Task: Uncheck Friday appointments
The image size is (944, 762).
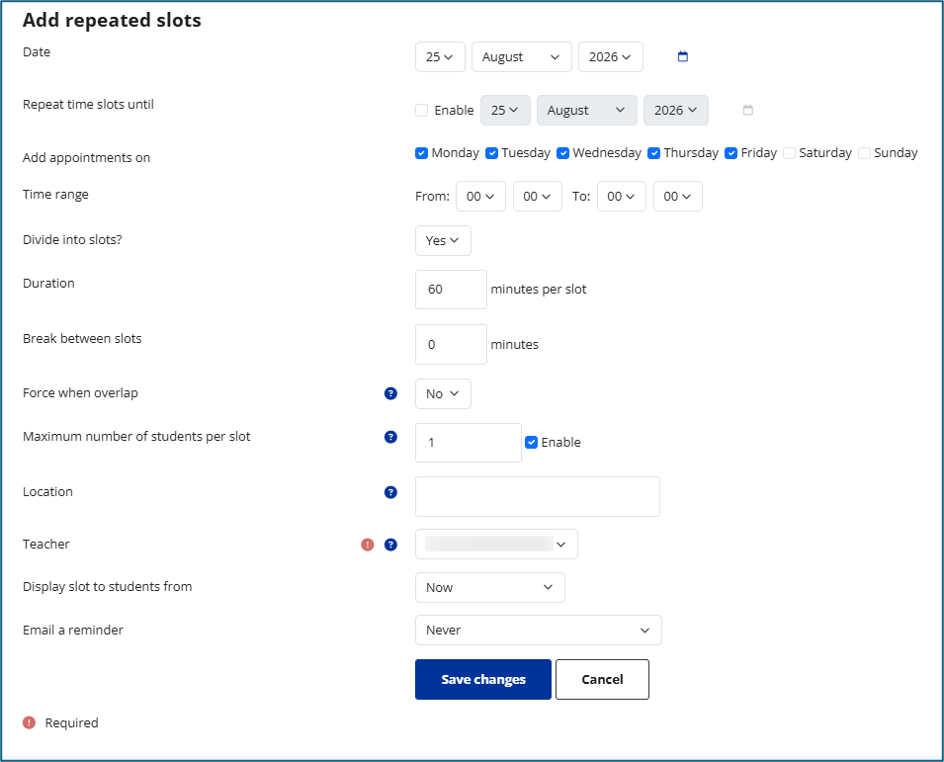Action: point(731,153)
